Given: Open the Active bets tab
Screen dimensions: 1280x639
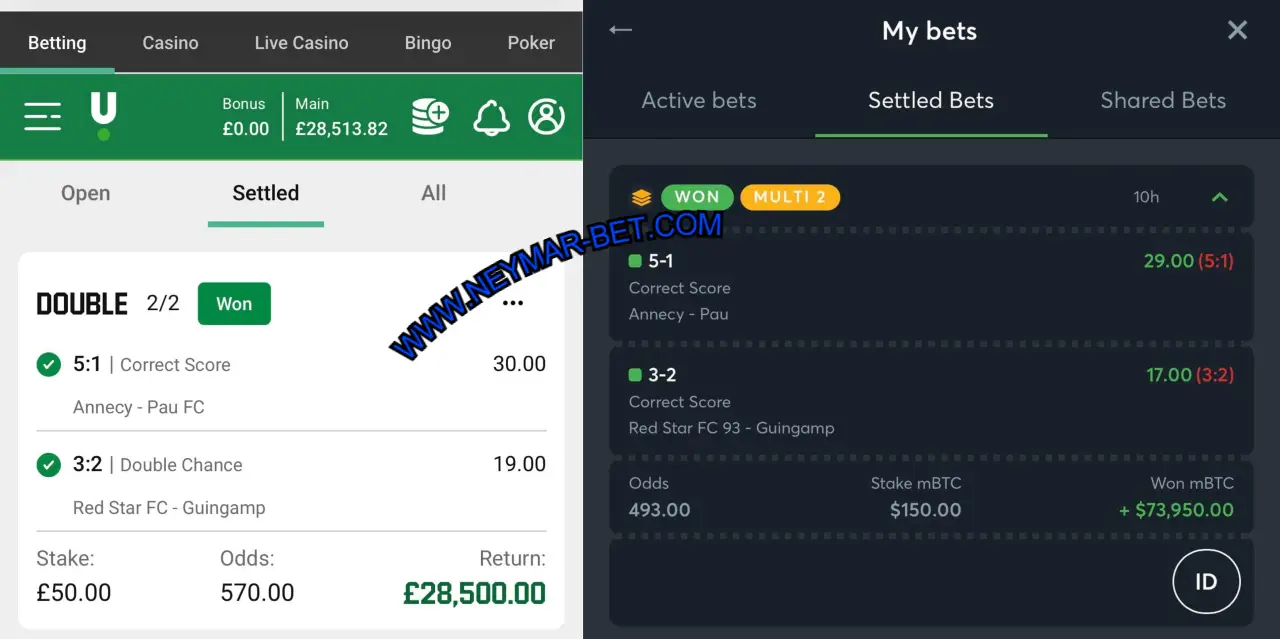Looking at the screenshot, I should [699, 100].
